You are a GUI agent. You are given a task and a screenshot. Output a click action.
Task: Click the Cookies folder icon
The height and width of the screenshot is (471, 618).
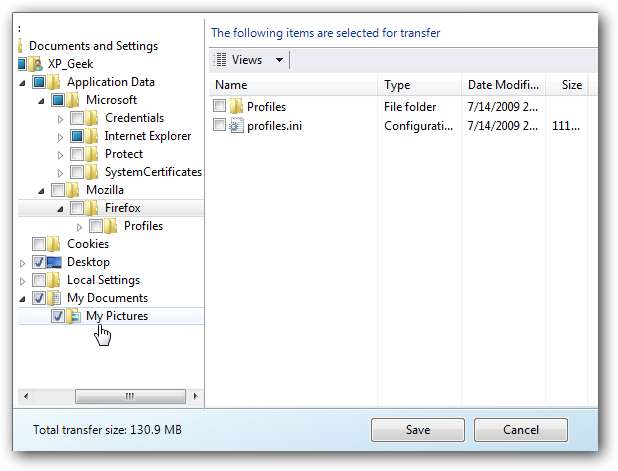tap(54, 244)
